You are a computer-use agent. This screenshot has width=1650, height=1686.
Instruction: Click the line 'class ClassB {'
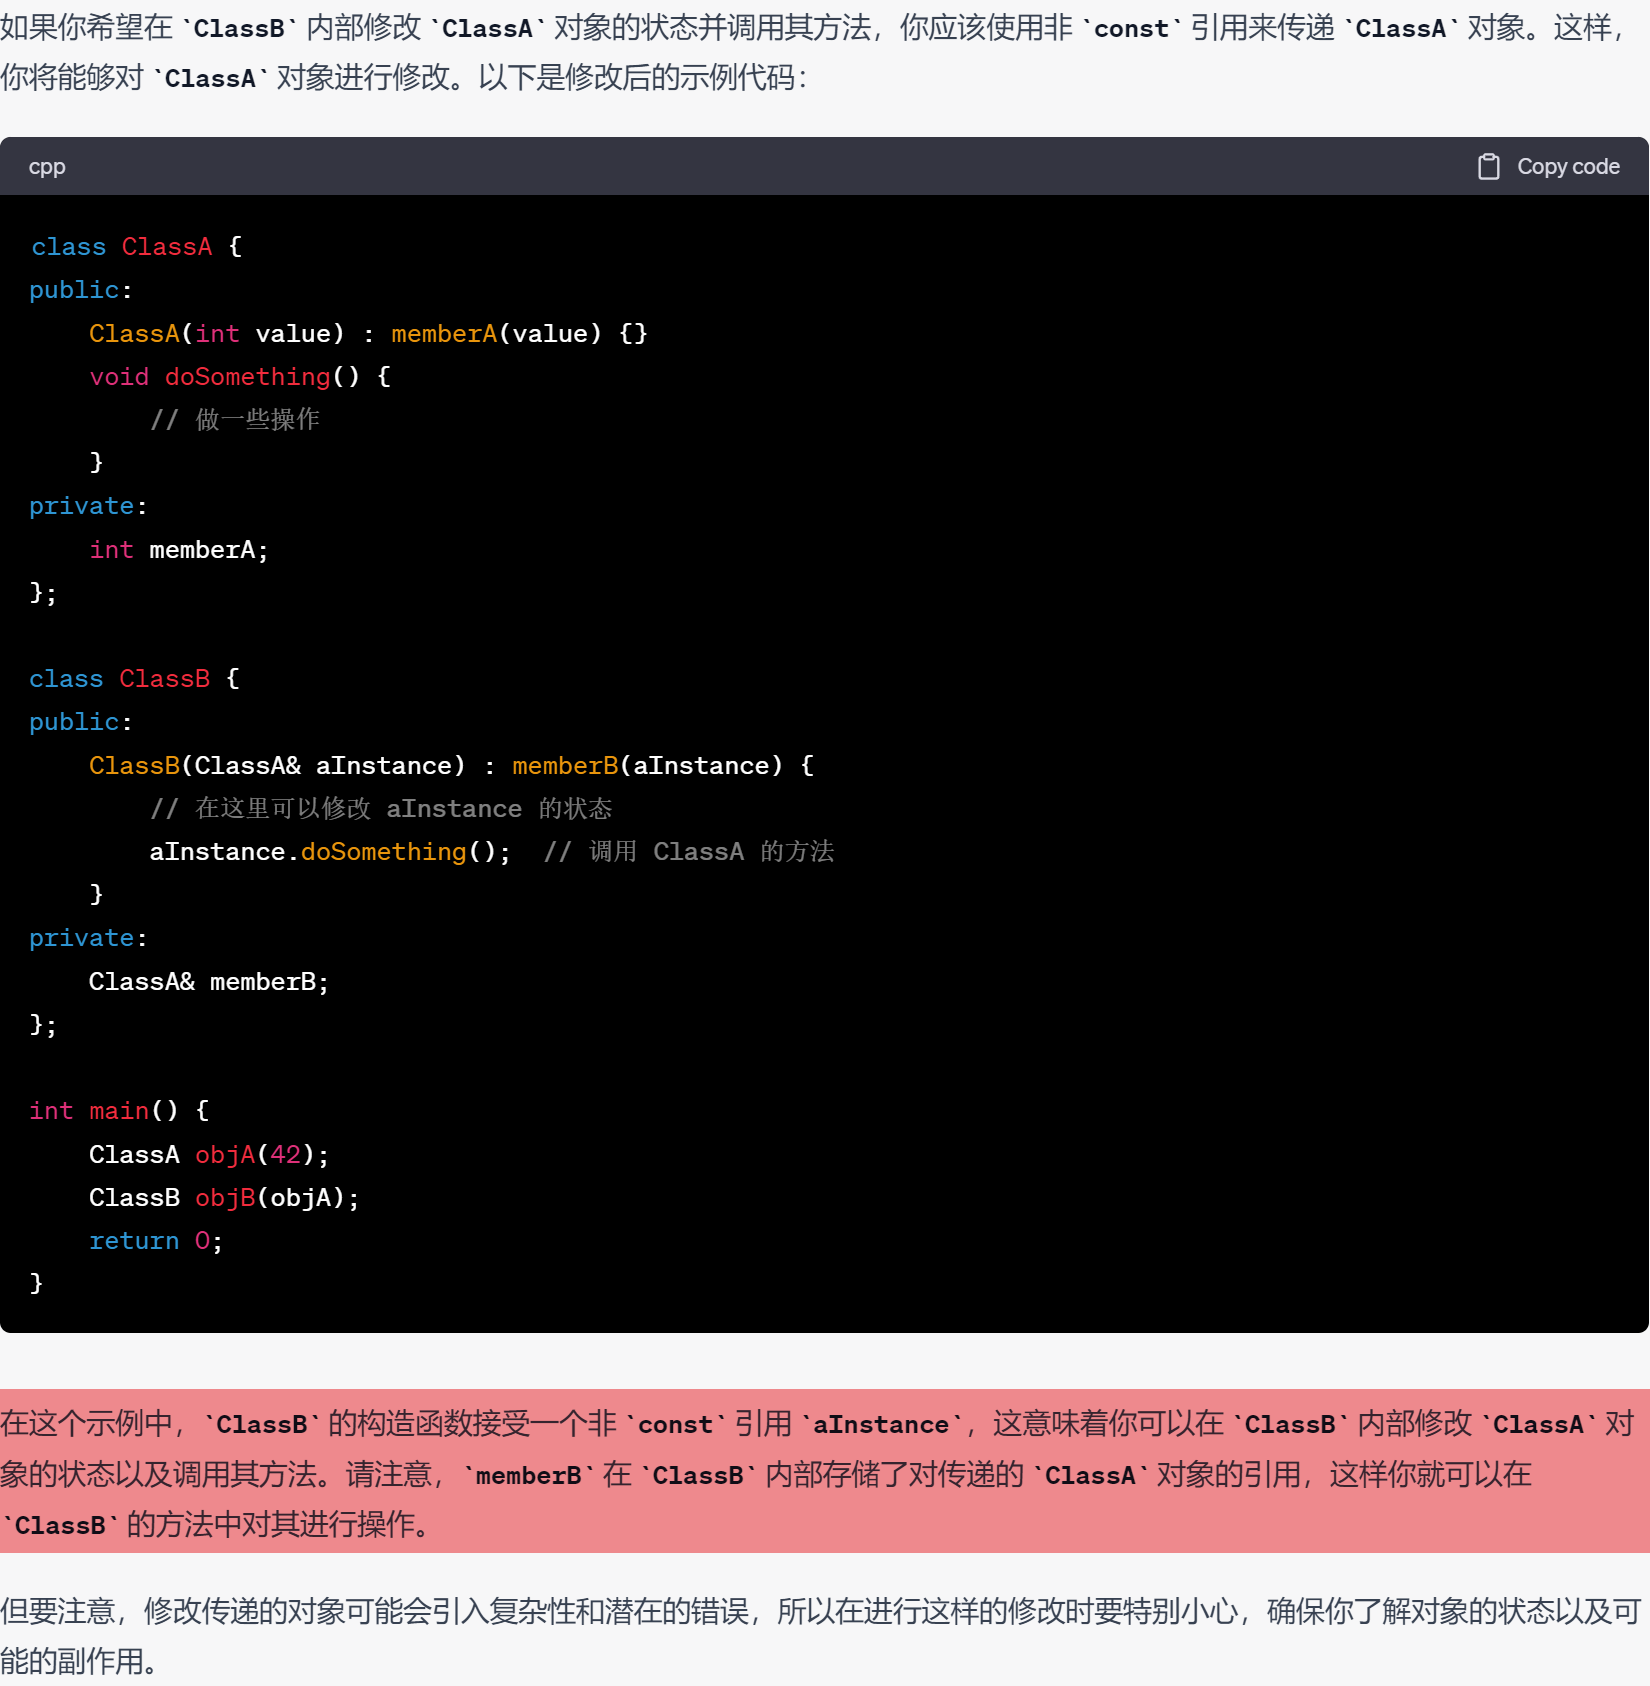[135, 679]
